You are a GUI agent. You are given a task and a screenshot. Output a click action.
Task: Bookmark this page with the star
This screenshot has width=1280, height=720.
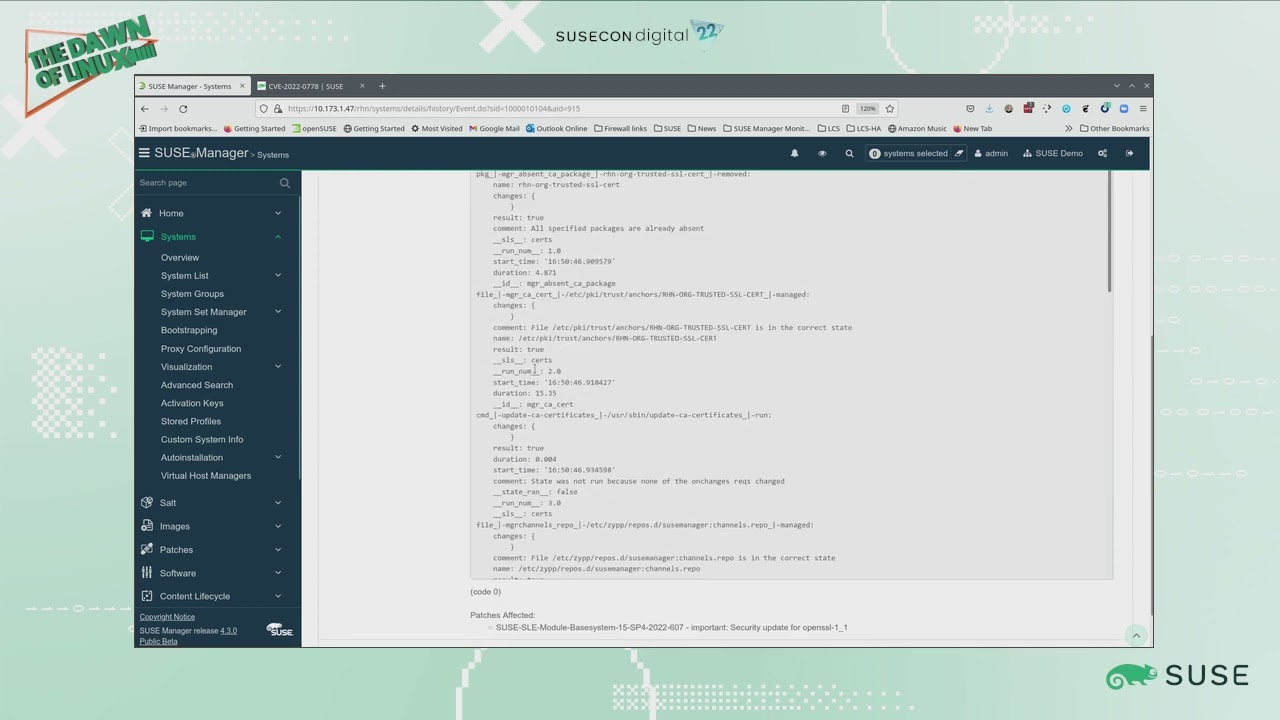[890, 108]
